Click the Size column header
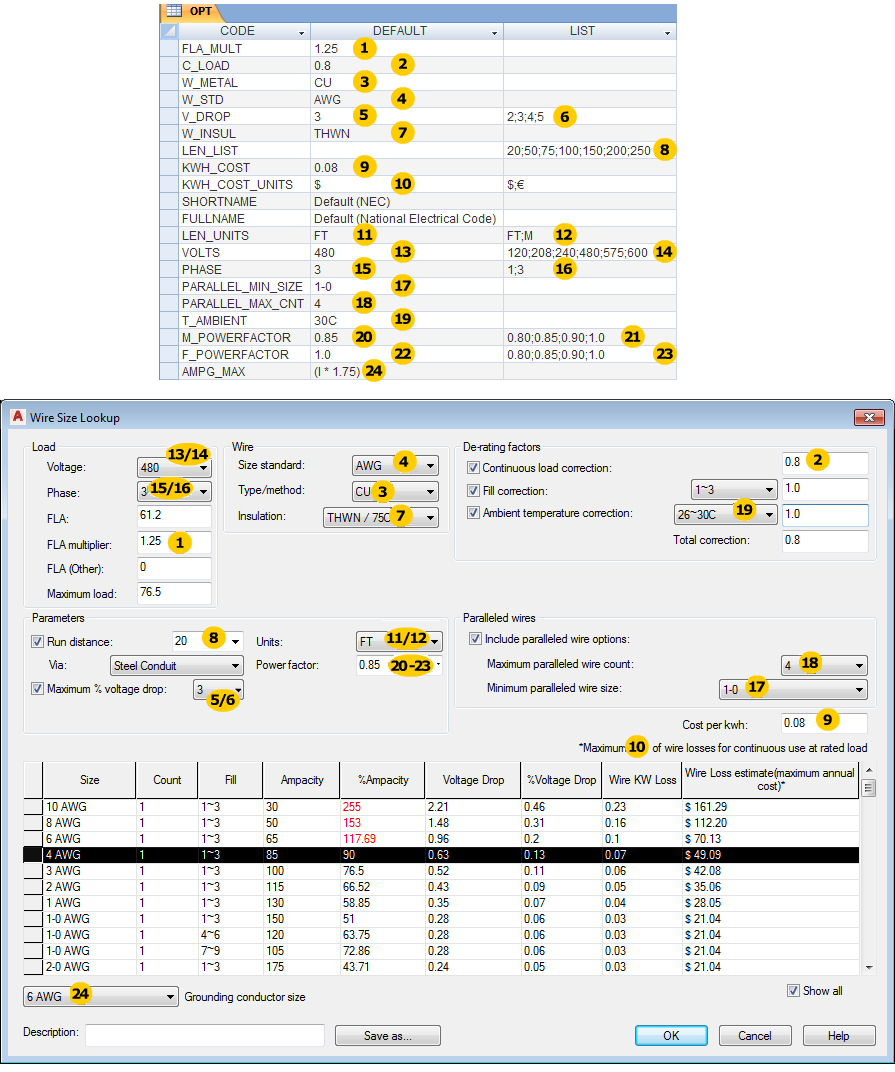Screen dimensions: 895x1072 [89, 780]
